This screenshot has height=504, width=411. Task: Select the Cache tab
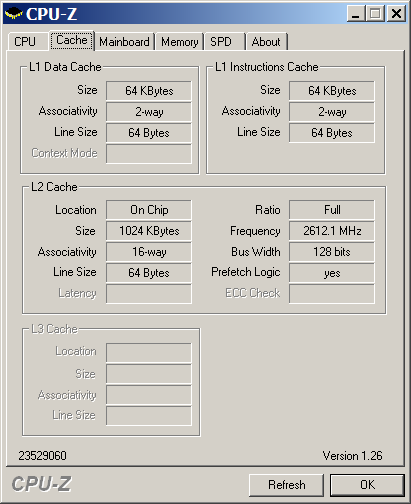pyautogui.click(x=72, y=40)
